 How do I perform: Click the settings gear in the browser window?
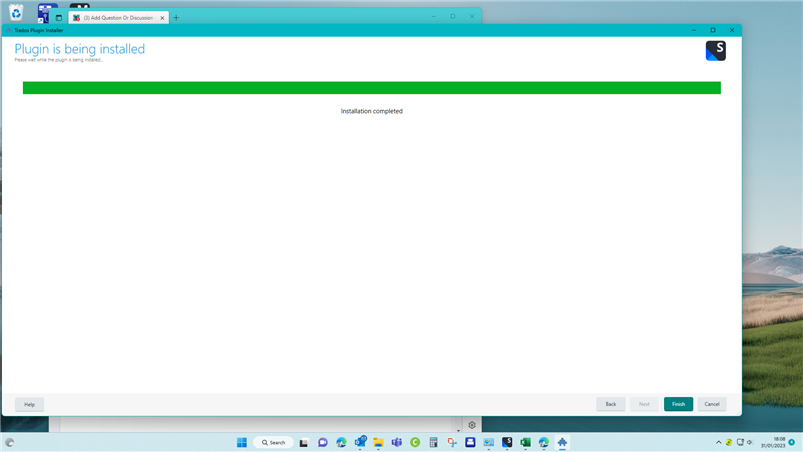pos(472,425)
